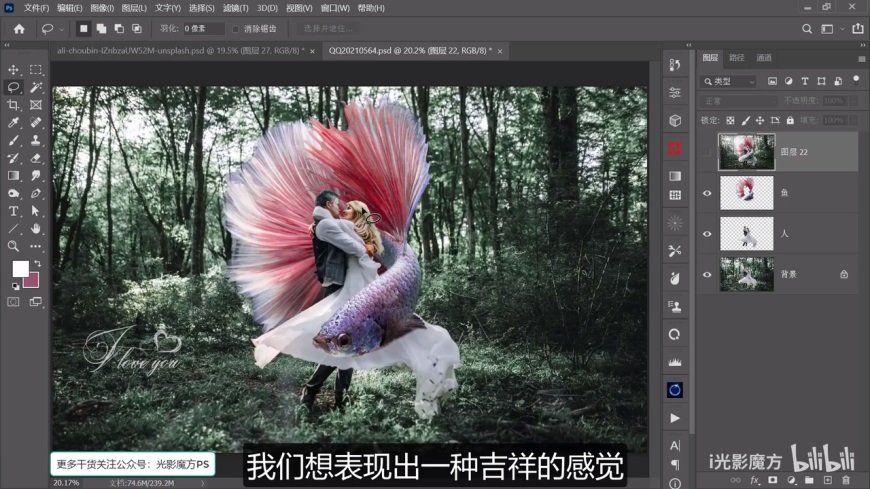Select the Sponge tool
The height and width of the screenshot is (489, 870).
coord(13,194)
